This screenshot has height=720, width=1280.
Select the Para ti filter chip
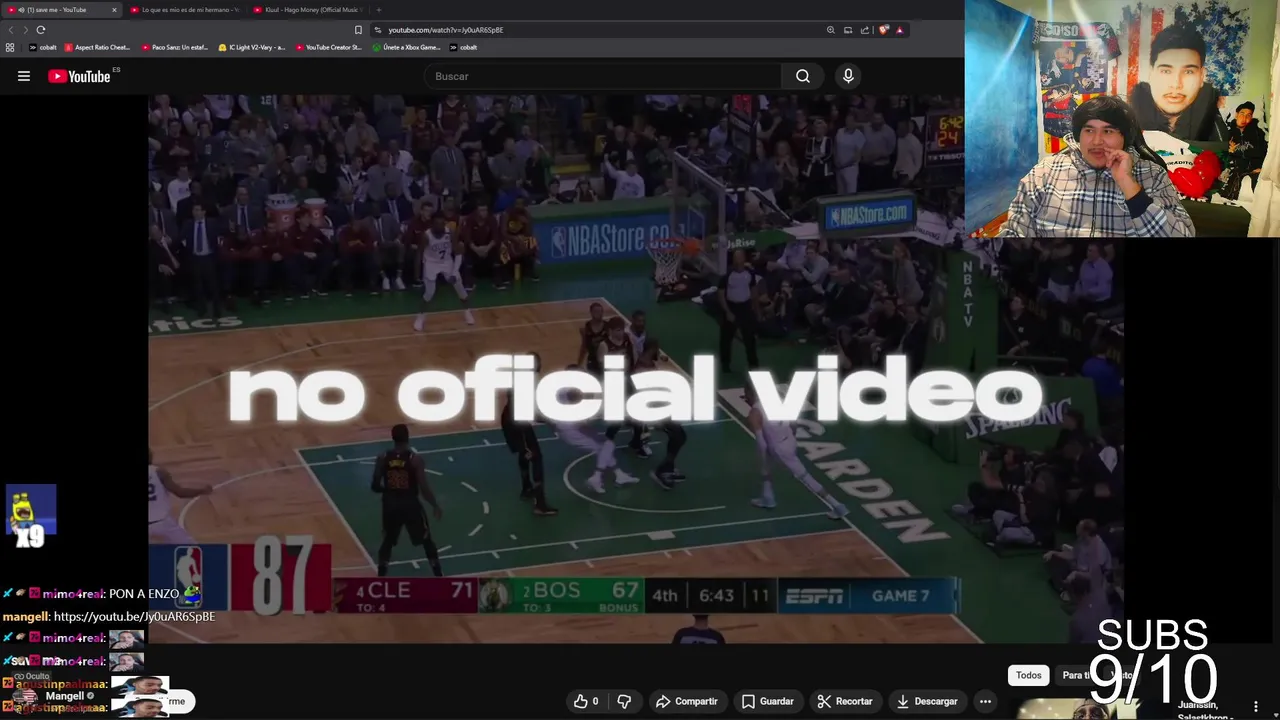(x=1078, y=675)
